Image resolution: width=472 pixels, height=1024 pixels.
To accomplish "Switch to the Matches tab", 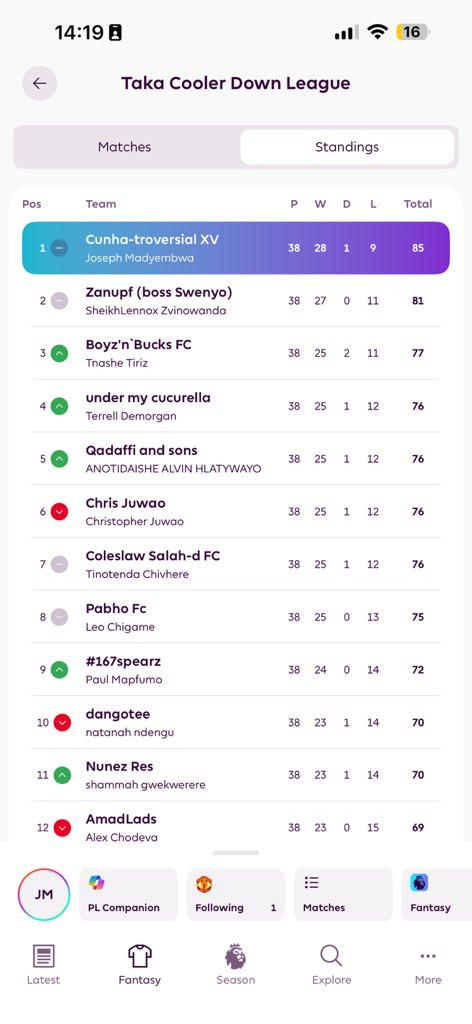I will pos(125,147).
